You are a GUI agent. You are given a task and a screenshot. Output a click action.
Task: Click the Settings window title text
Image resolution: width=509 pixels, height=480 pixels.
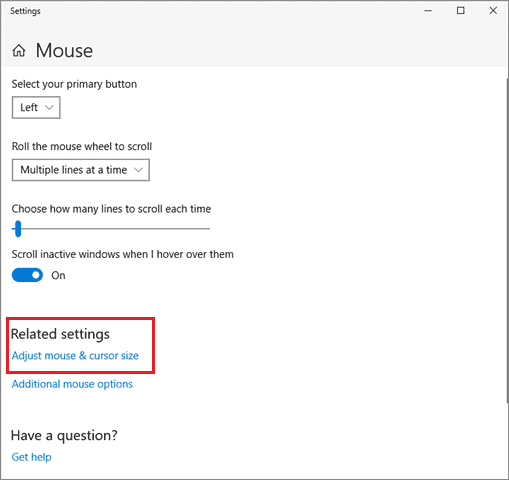25,11
